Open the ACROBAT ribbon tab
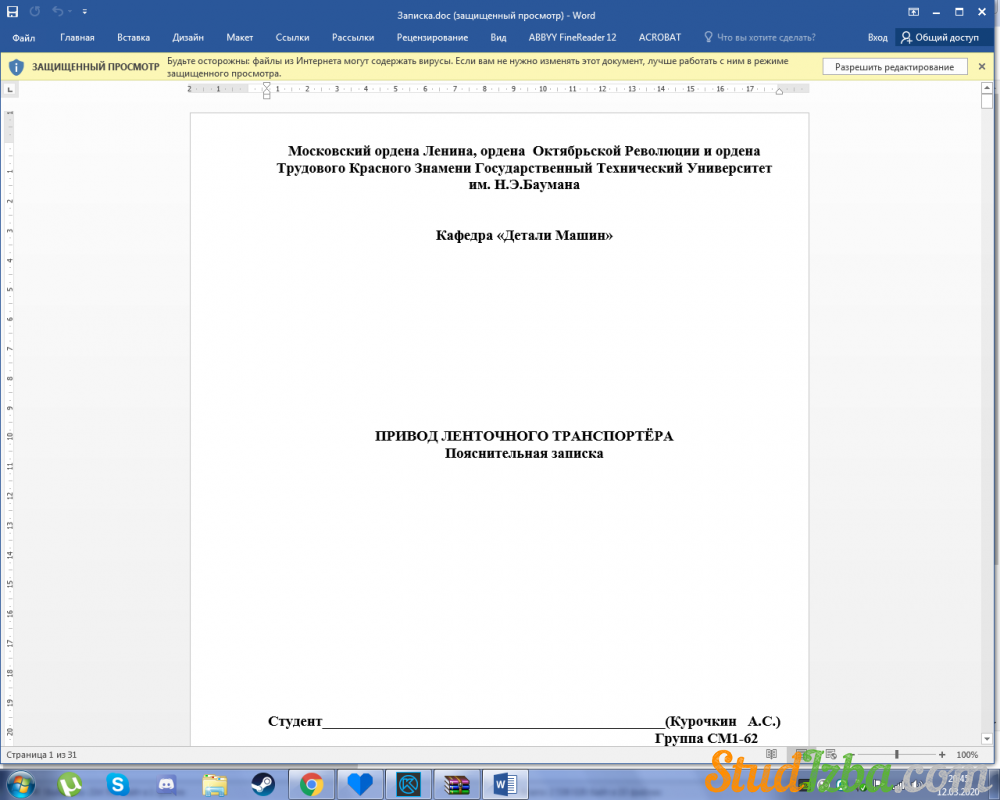The width and height of the screenshot is (1000, 800). click(659, 38)
